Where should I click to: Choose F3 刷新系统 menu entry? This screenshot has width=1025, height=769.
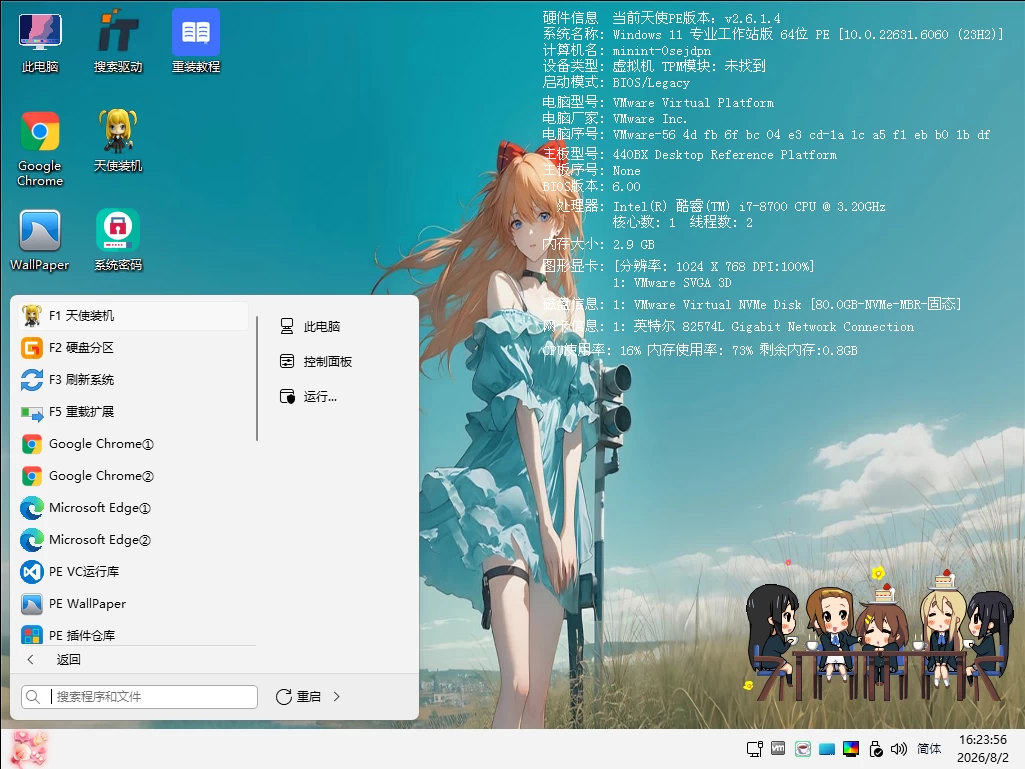coord(133,380)
